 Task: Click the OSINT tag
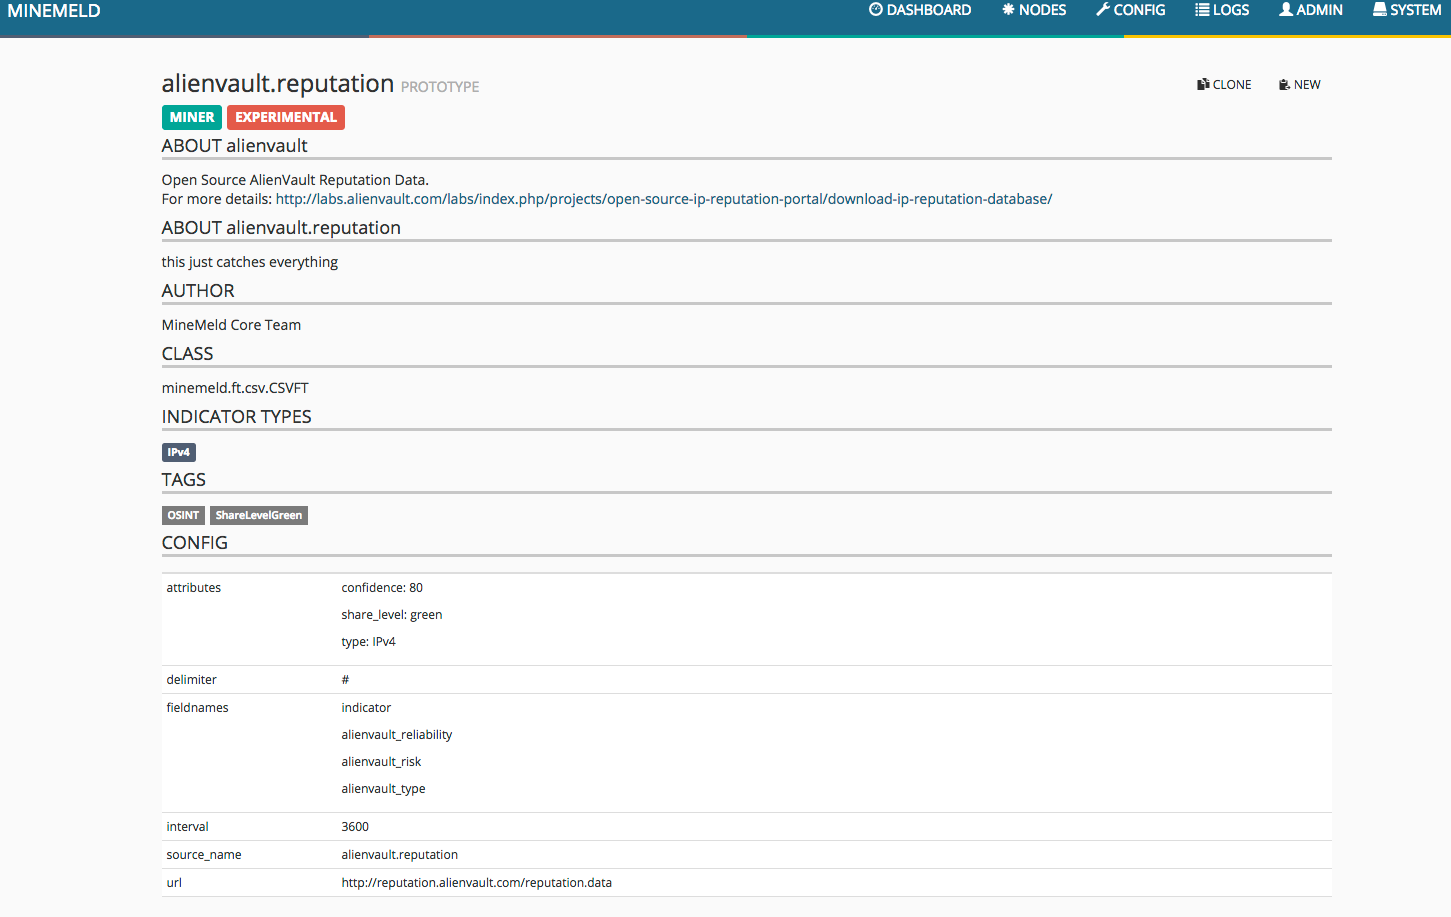tap(183, 515)
